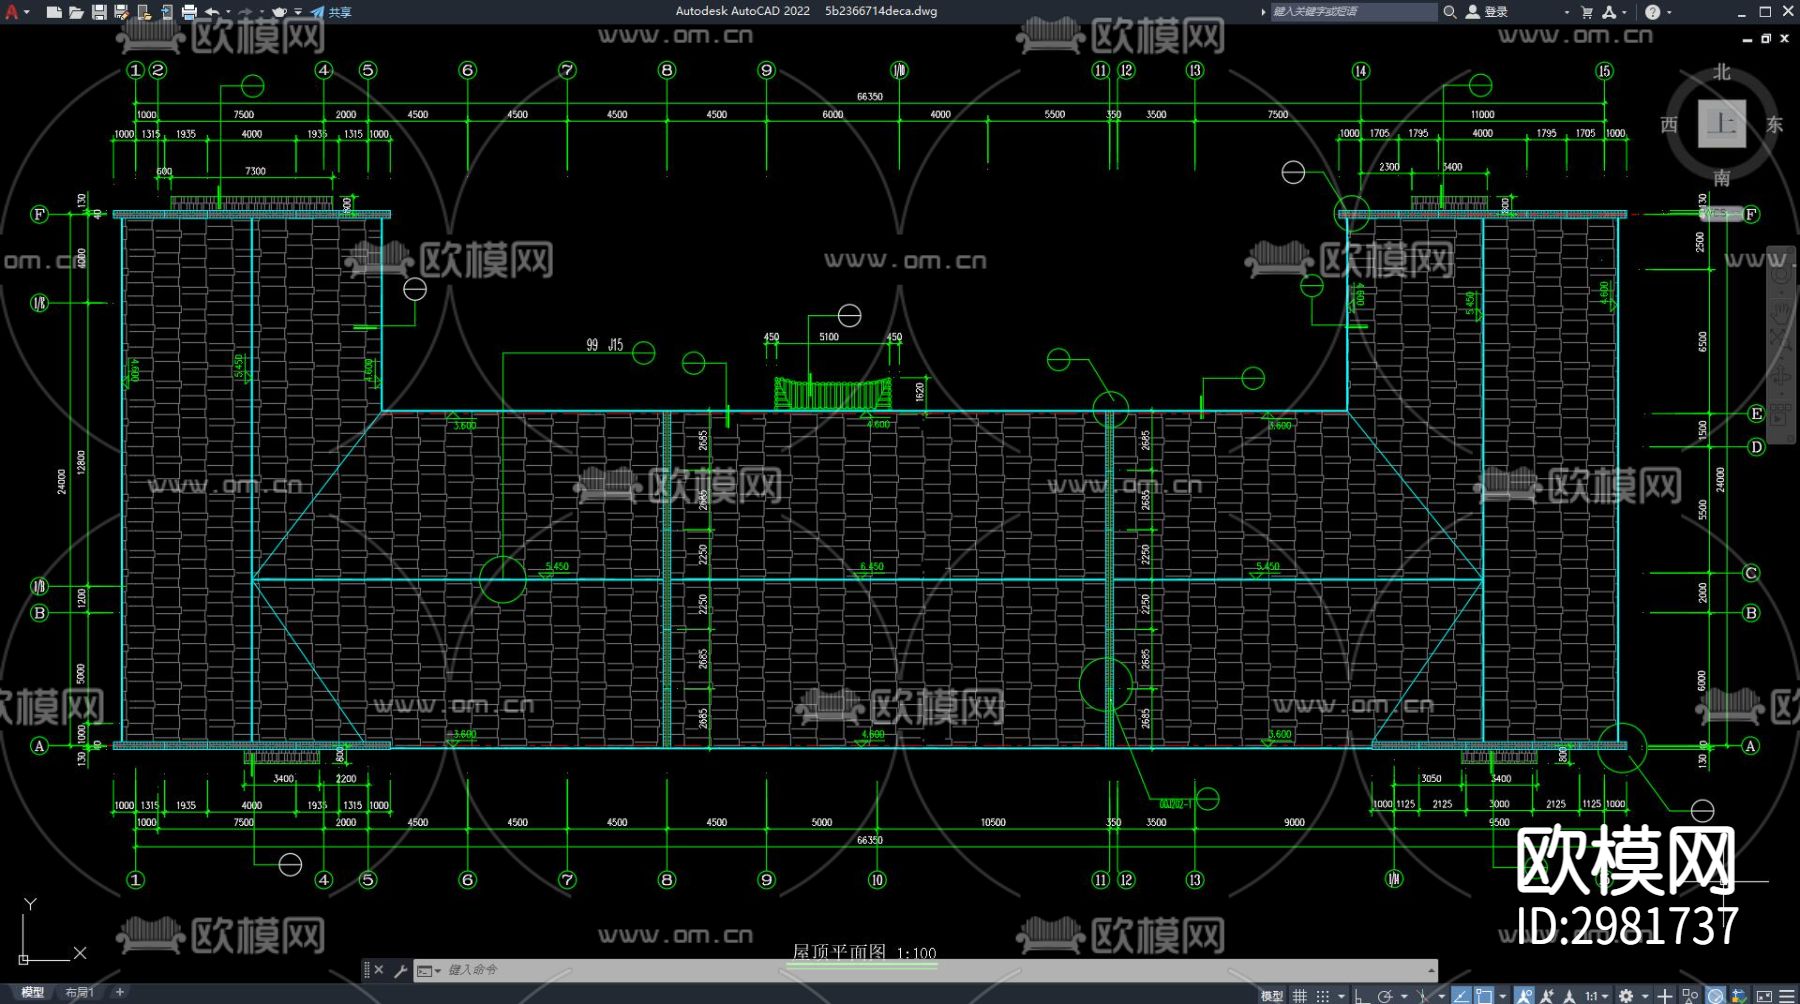Click the magnifier search icon
Viewport: 1800px width, 1004px height.
point(1449,12)
